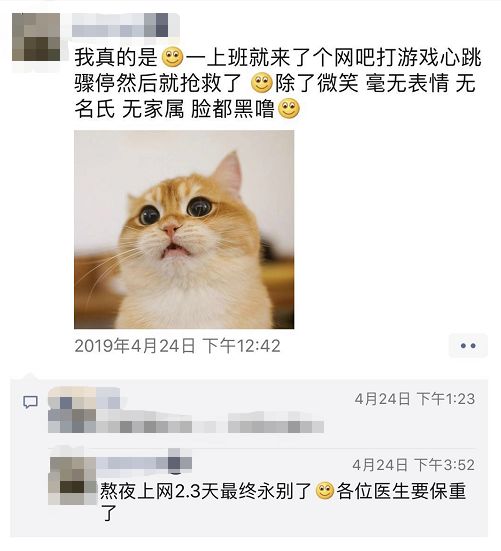The height and width of the screenshot is (551, 501).
Task: Tap the first blurred comment text
Action: click(186, 422)
